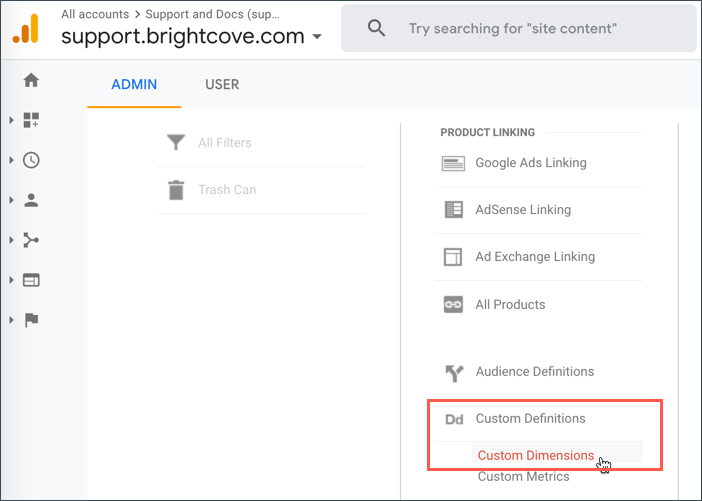
Task: Click the PRODUCT LINKING section heading
Action: click(488, 133)
